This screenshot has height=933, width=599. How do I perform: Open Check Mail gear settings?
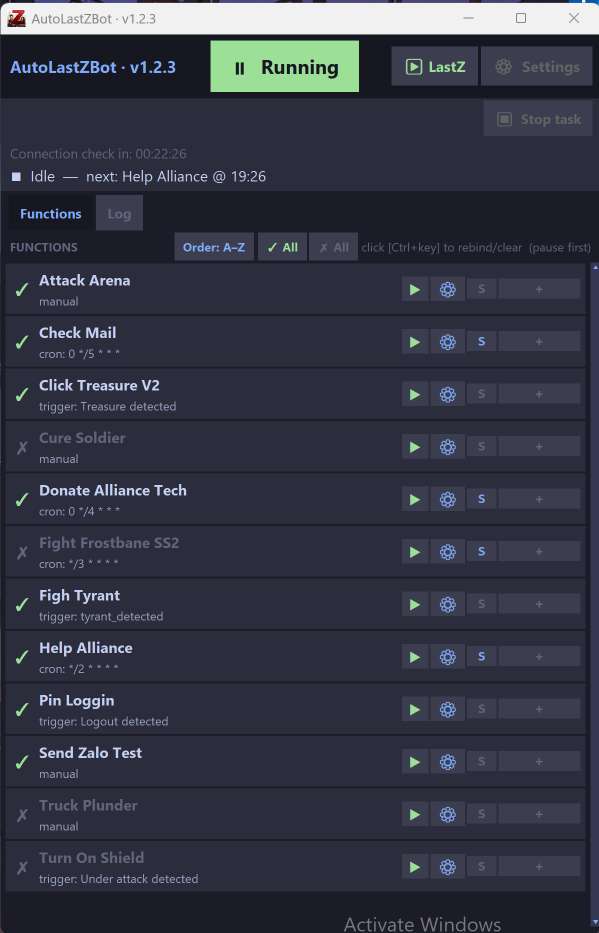click(447, 342)
